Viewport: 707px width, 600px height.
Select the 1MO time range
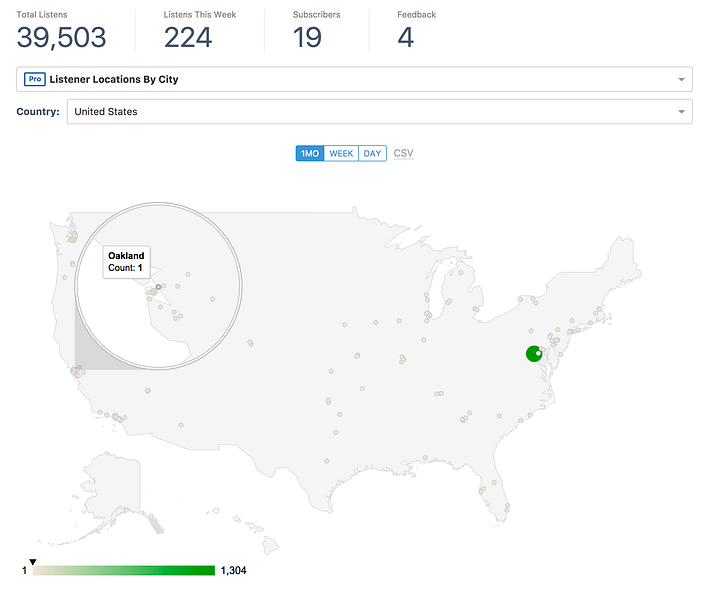310,153
